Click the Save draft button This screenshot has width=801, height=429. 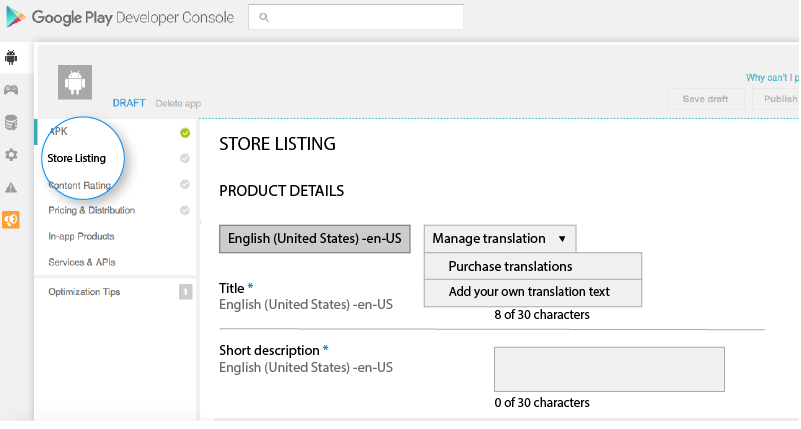point(705,99)
